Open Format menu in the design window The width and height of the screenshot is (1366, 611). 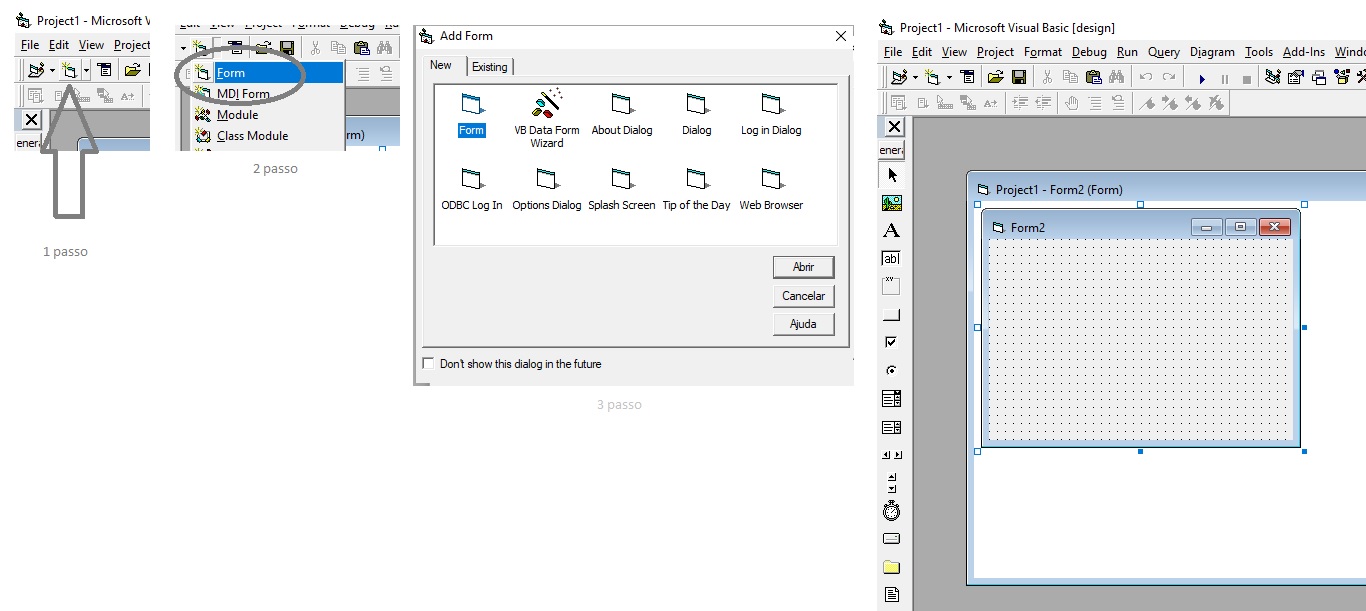[1043, 52]
